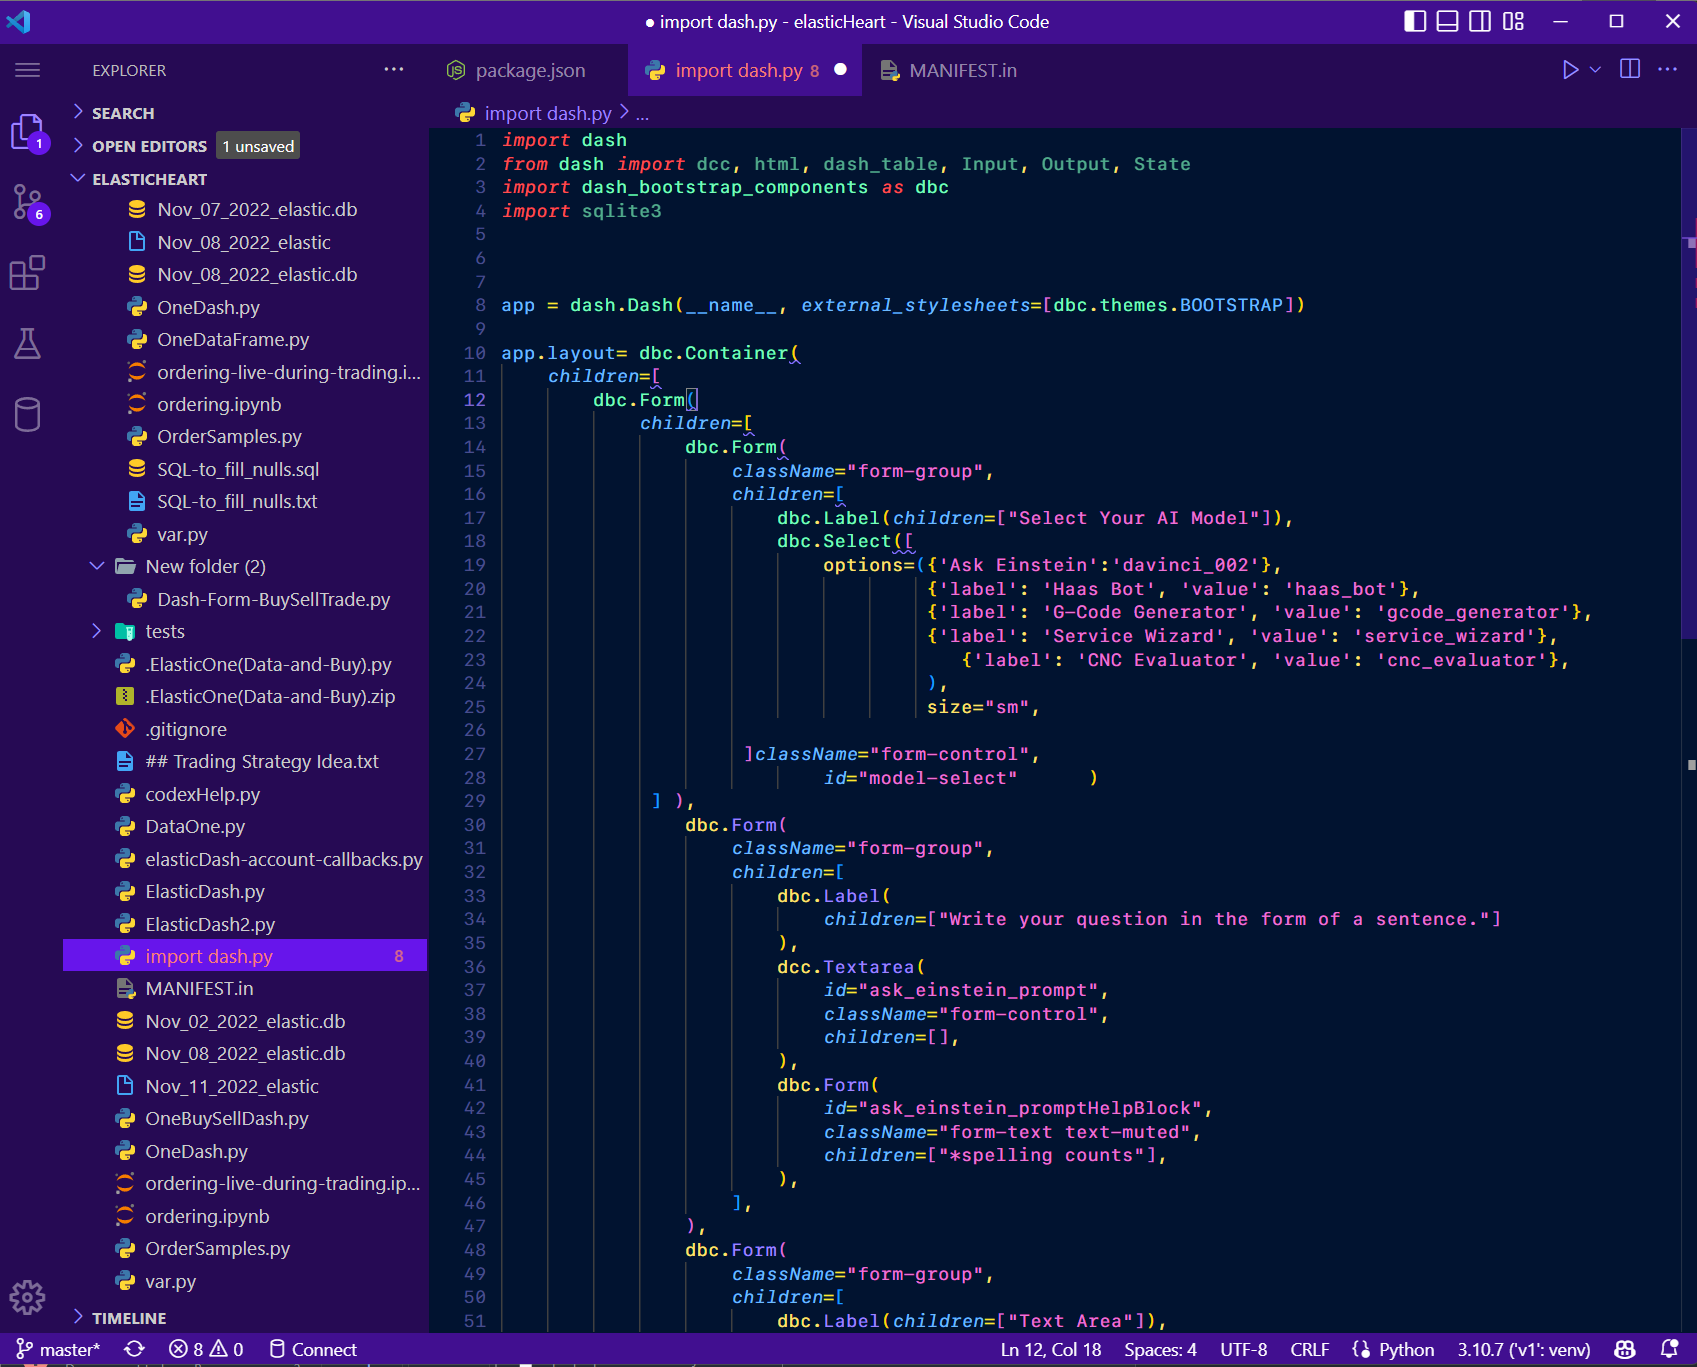The image size is (1697, 1367).
Task: Switch to the MANIFEST.in tab
Action: pyautogui.click(x=960, y=70)
